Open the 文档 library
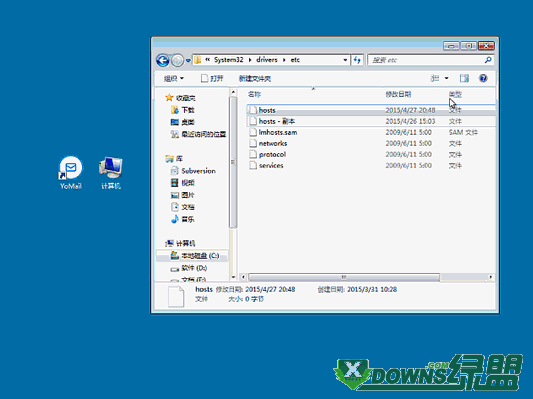The height and width of the screenshot is (399, 533). 183,207
